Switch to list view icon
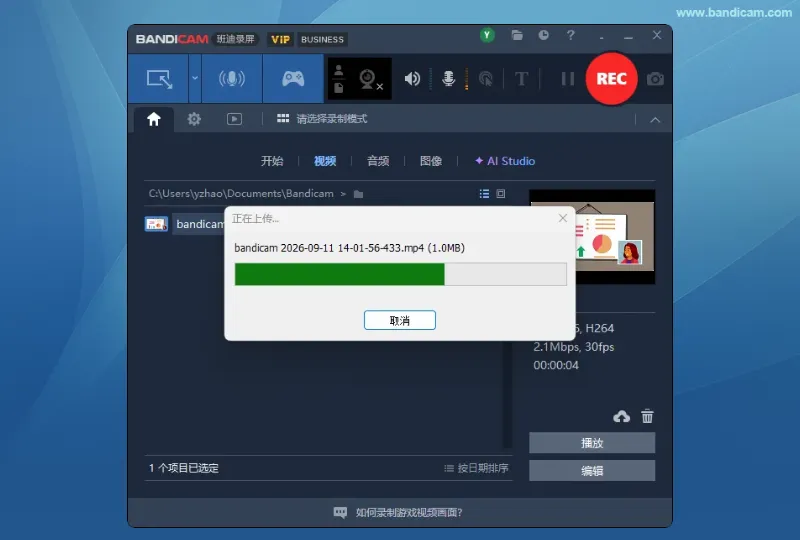The width and height of the screenshot is (800, 540). click(484, 193)
